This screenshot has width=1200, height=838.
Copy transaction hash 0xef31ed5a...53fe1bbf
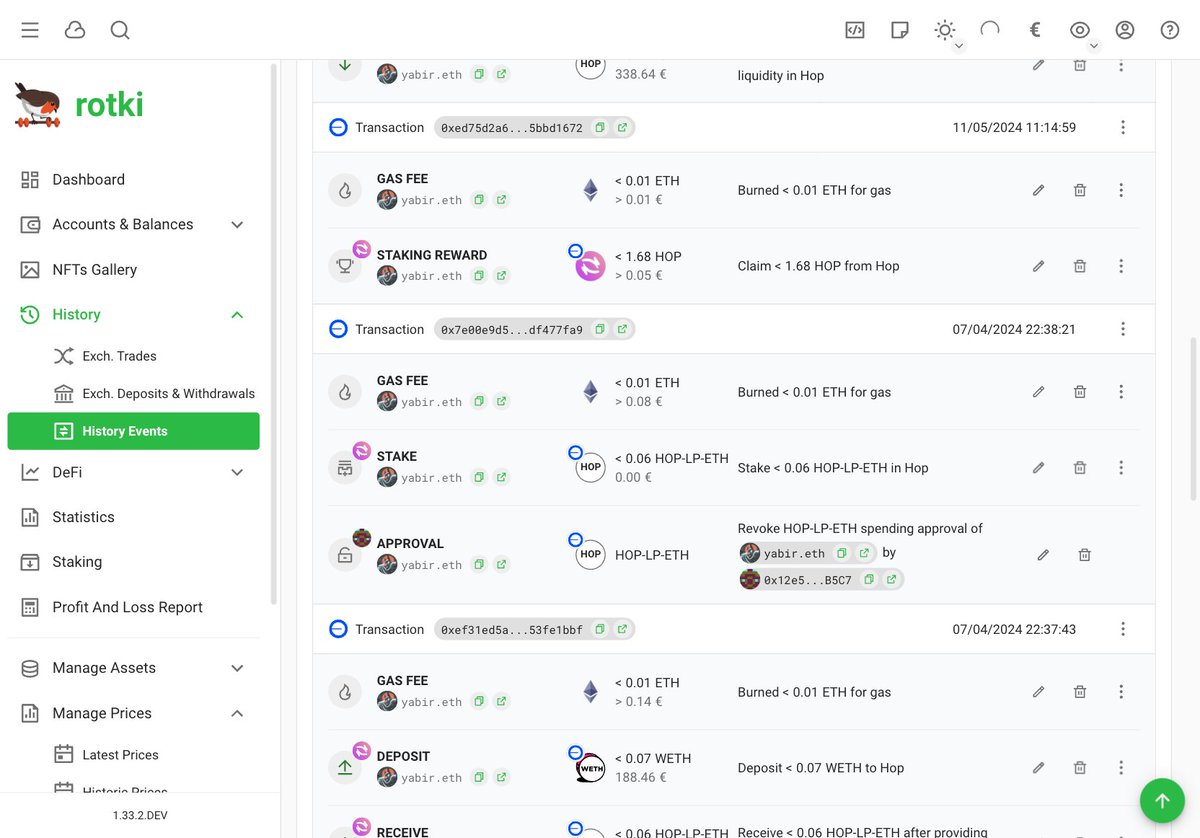(x=600, y=629)
